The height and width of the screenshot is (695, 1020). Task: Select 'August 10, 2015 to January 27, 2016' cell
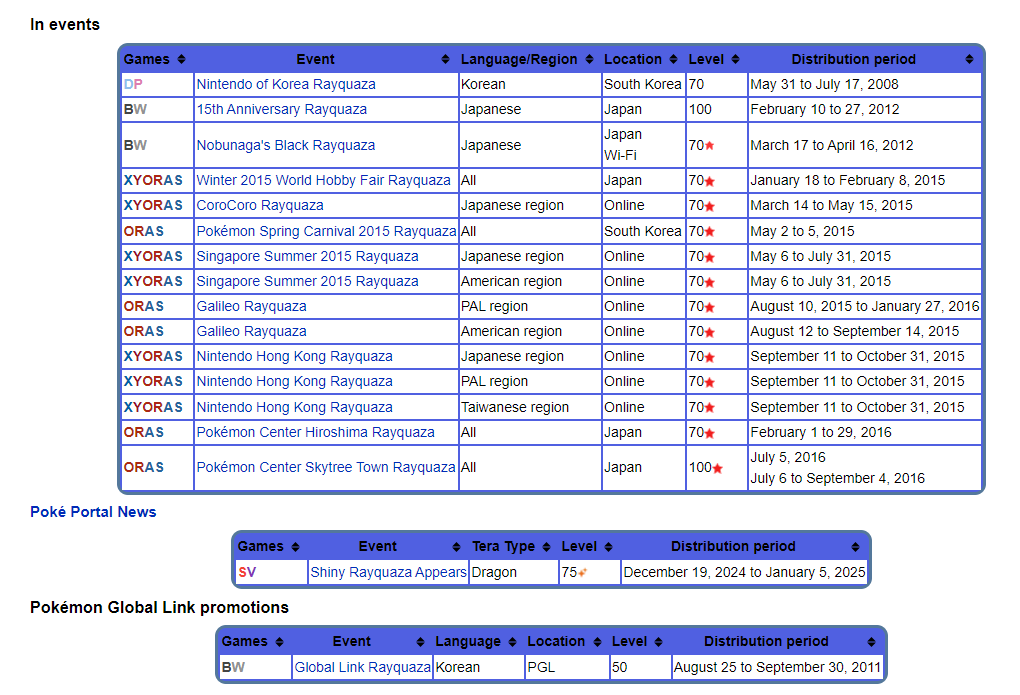(865, 307)
